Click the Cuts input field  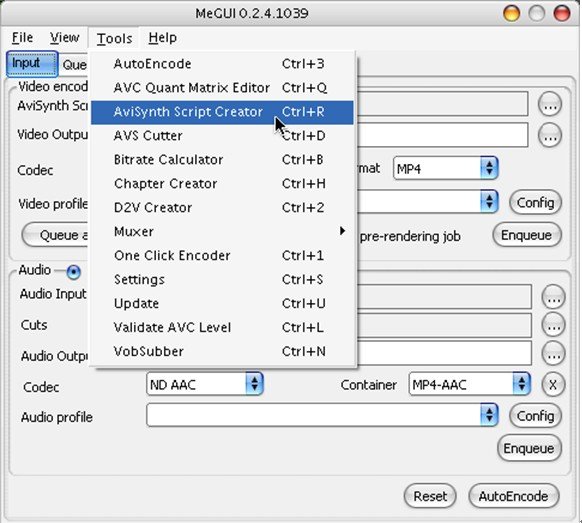click(444, 325)
